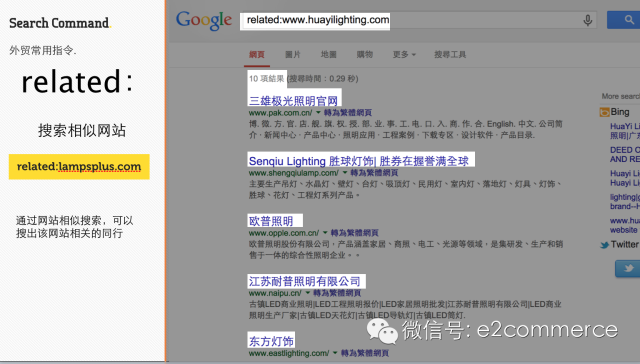Open the 江苏耐普照明有限公司 result
This screenshot has height=364, width=640.
[x=304, y=281]
